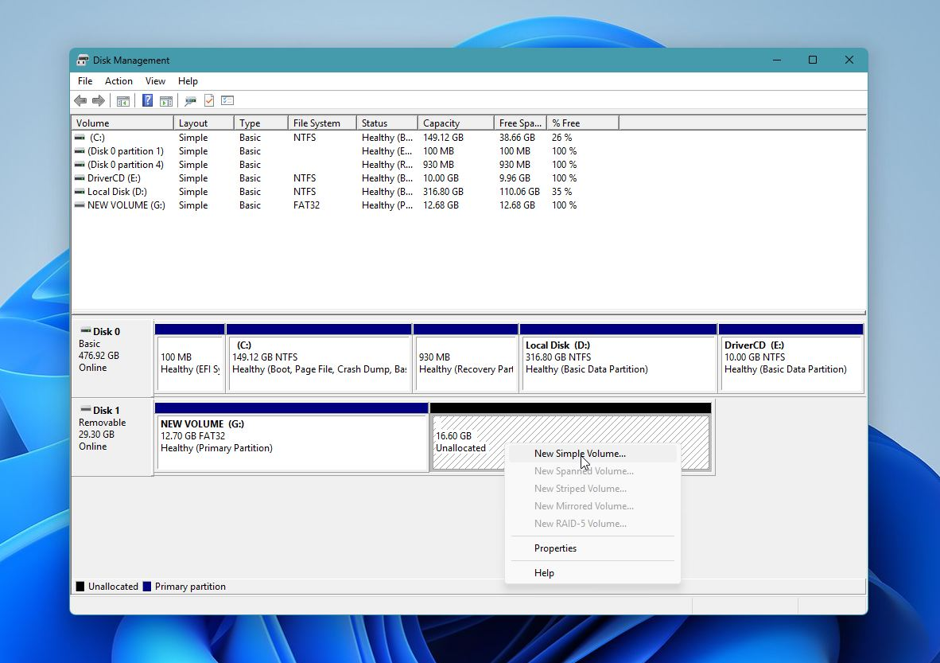This screenshot has width=940, height=663.
Task: Select the NEW VOLUME (G:) partition block on Disk 1
Action: pos(291,437)
